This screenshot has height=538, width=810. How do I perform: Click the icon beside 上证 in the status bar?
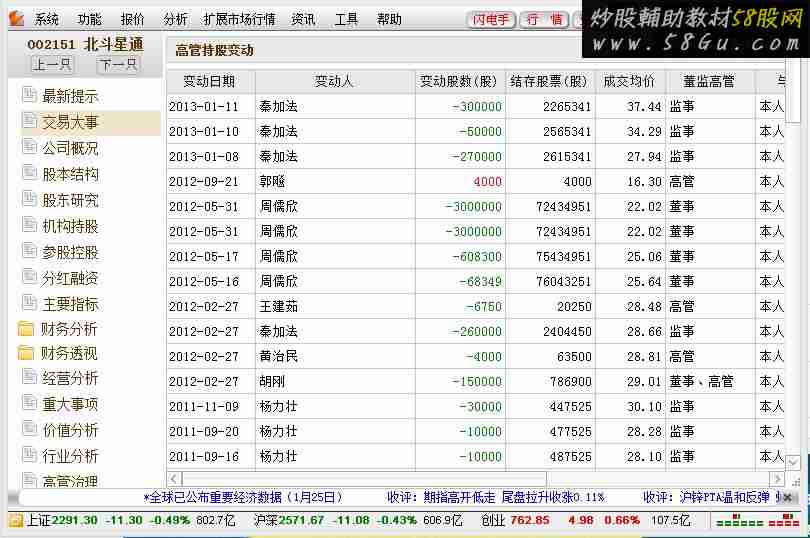tap(17, 520)
